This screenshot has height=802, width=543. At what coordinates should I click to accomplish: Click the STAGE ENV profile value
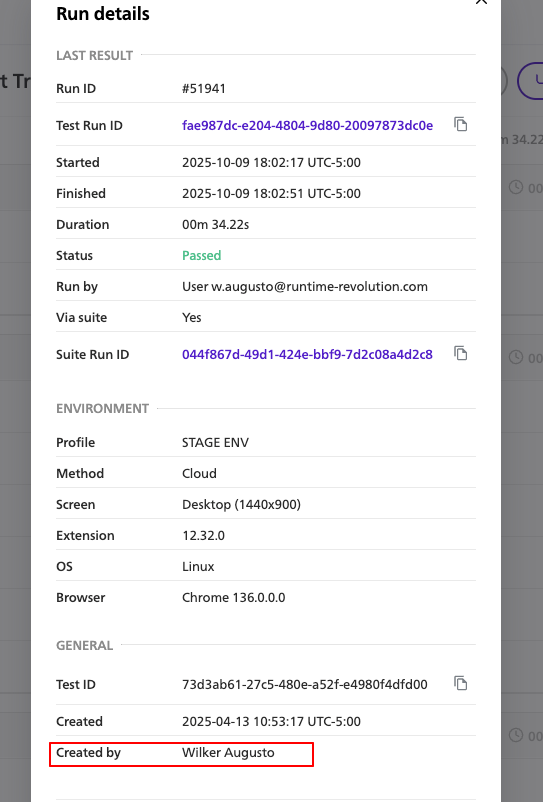pos(215,442)
